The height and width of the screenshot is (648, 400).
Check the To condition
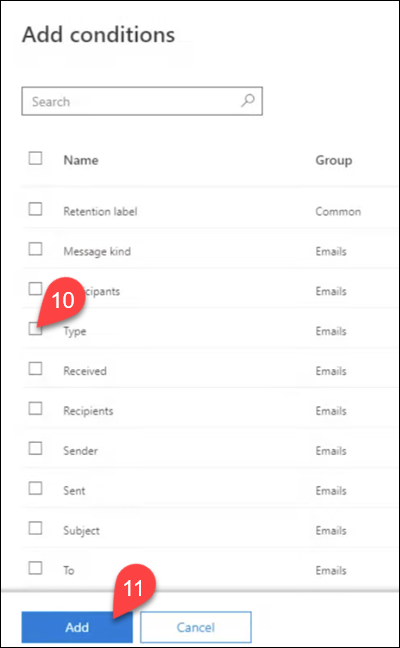pos(36,568)
